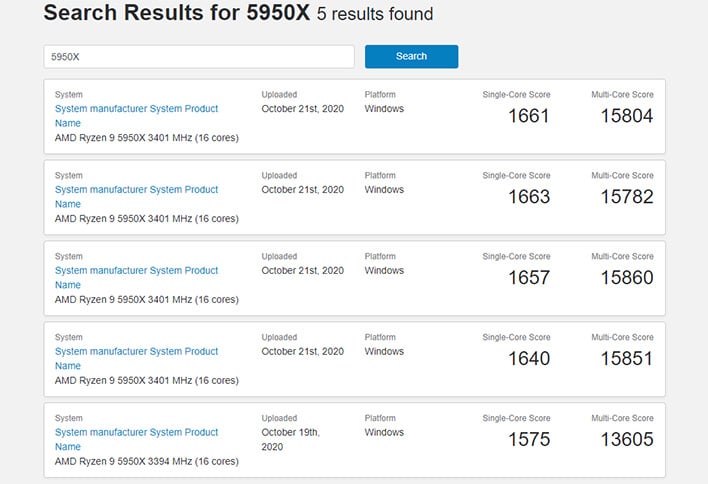708x484 pixels.
Task: Select the single-core score 1640
Action: click(x=529, y=358)
